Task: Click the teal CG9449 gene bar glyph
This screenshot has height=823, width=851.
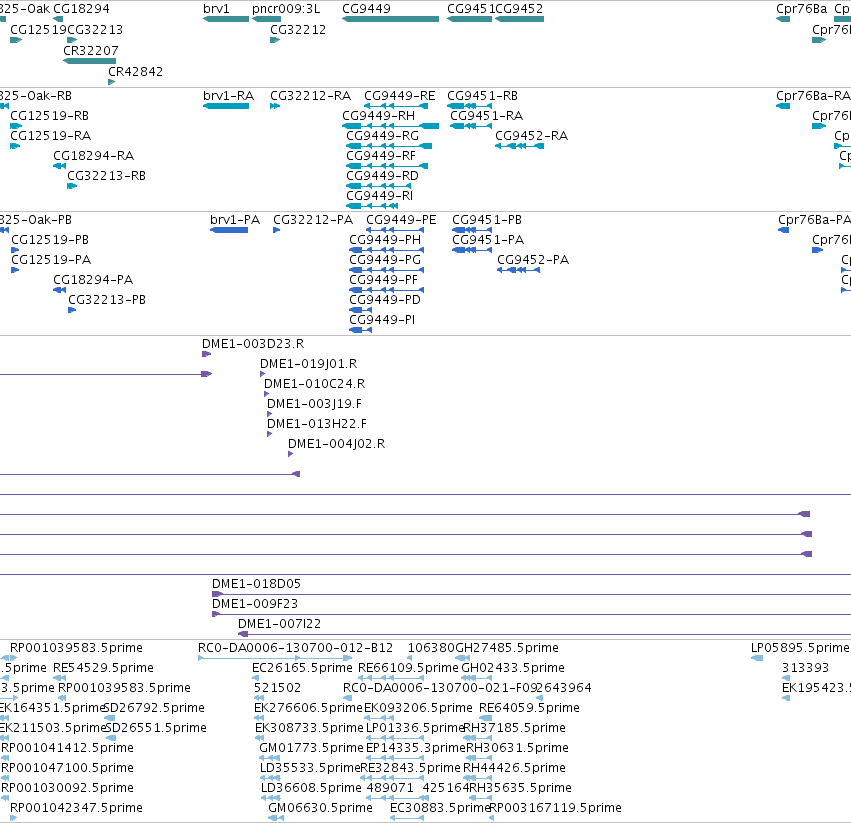Action: 390,19
